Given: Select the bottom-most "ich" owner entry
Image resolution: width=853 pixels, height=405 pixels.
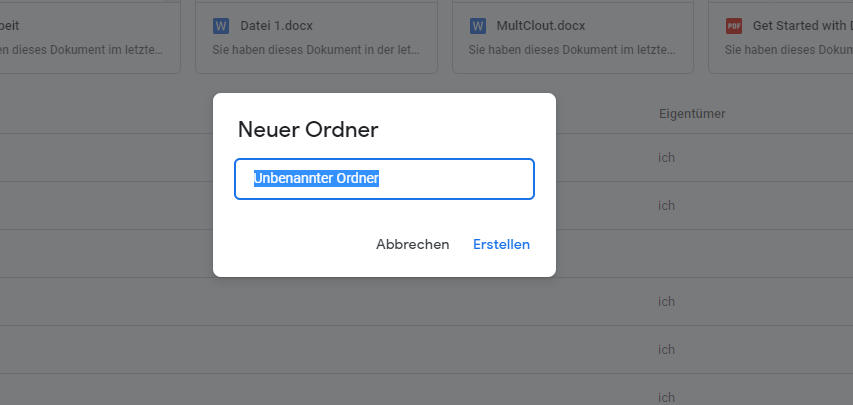Looking at the screenshot, I should click(x=667, y=396).
